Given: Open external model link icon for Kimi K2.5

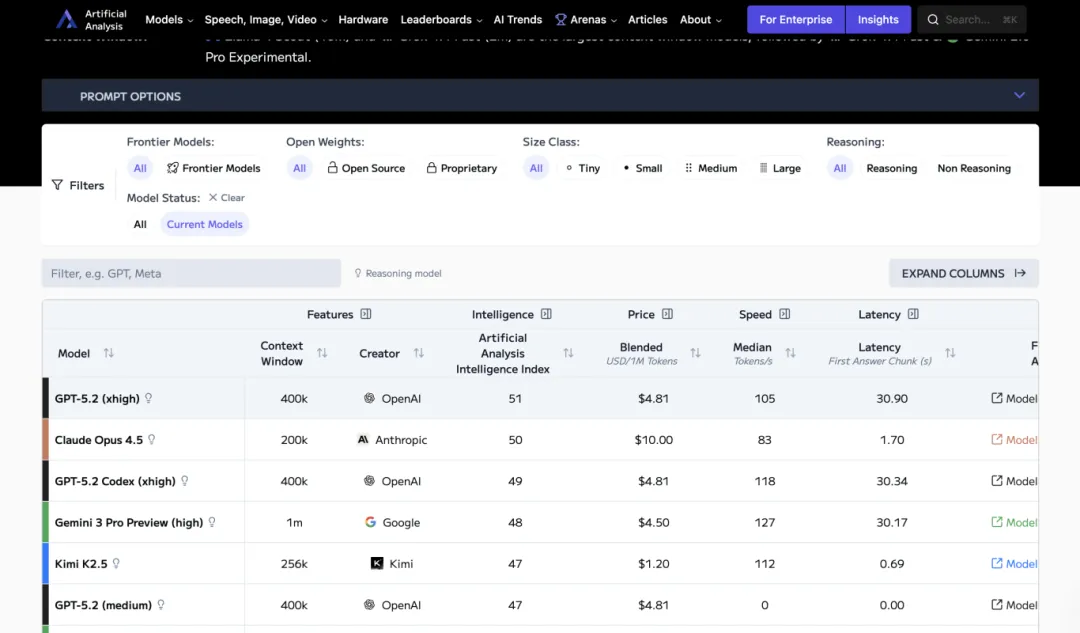Looking at the screenshot, I should 997,563.
